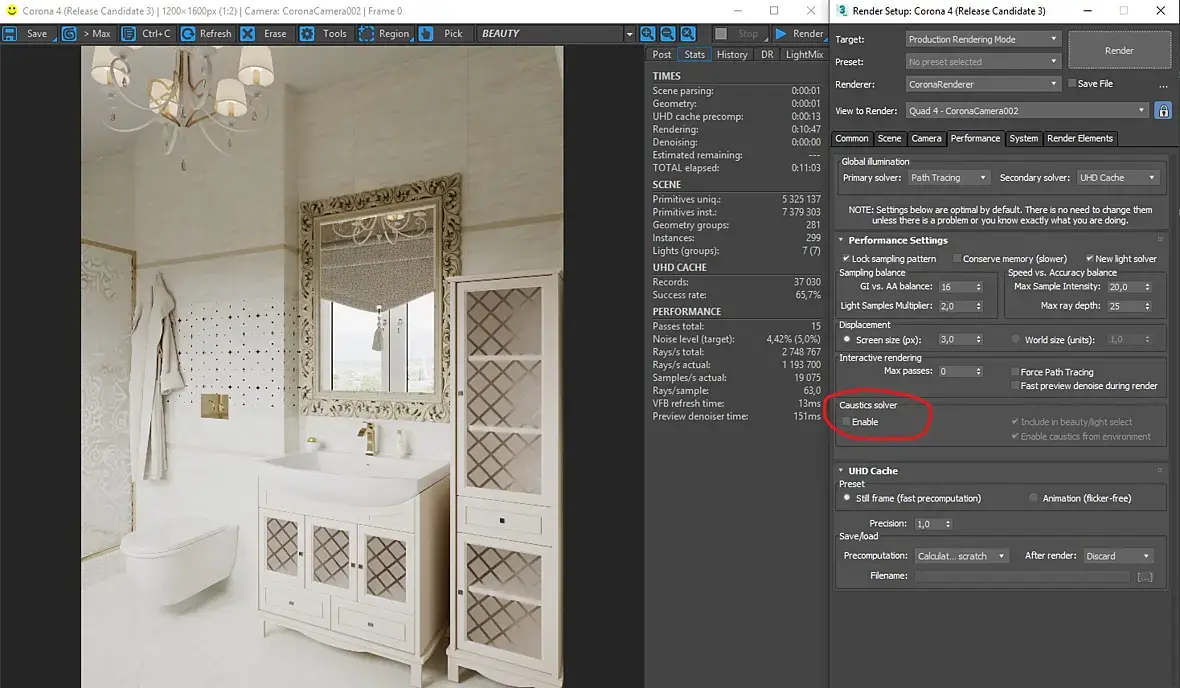Image resolution: width=1180 pixels, height=688 pixels.
Task: Open the After render dropdown
Action: click(x=1118, y=556)
